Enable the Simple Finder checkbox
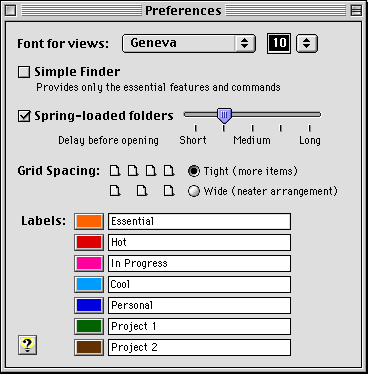The height and width of the screenshot is (374, 368). point(24,72)
